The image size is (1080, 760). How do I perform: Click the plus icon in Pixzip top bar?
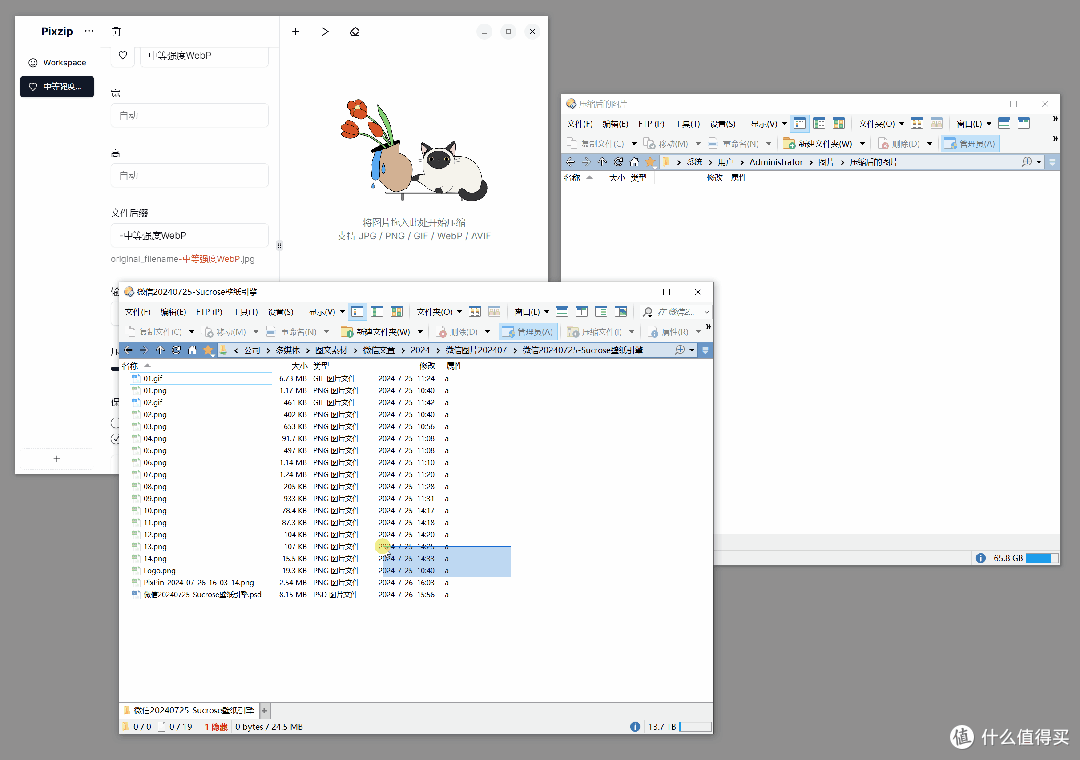(x=295, y=32)
